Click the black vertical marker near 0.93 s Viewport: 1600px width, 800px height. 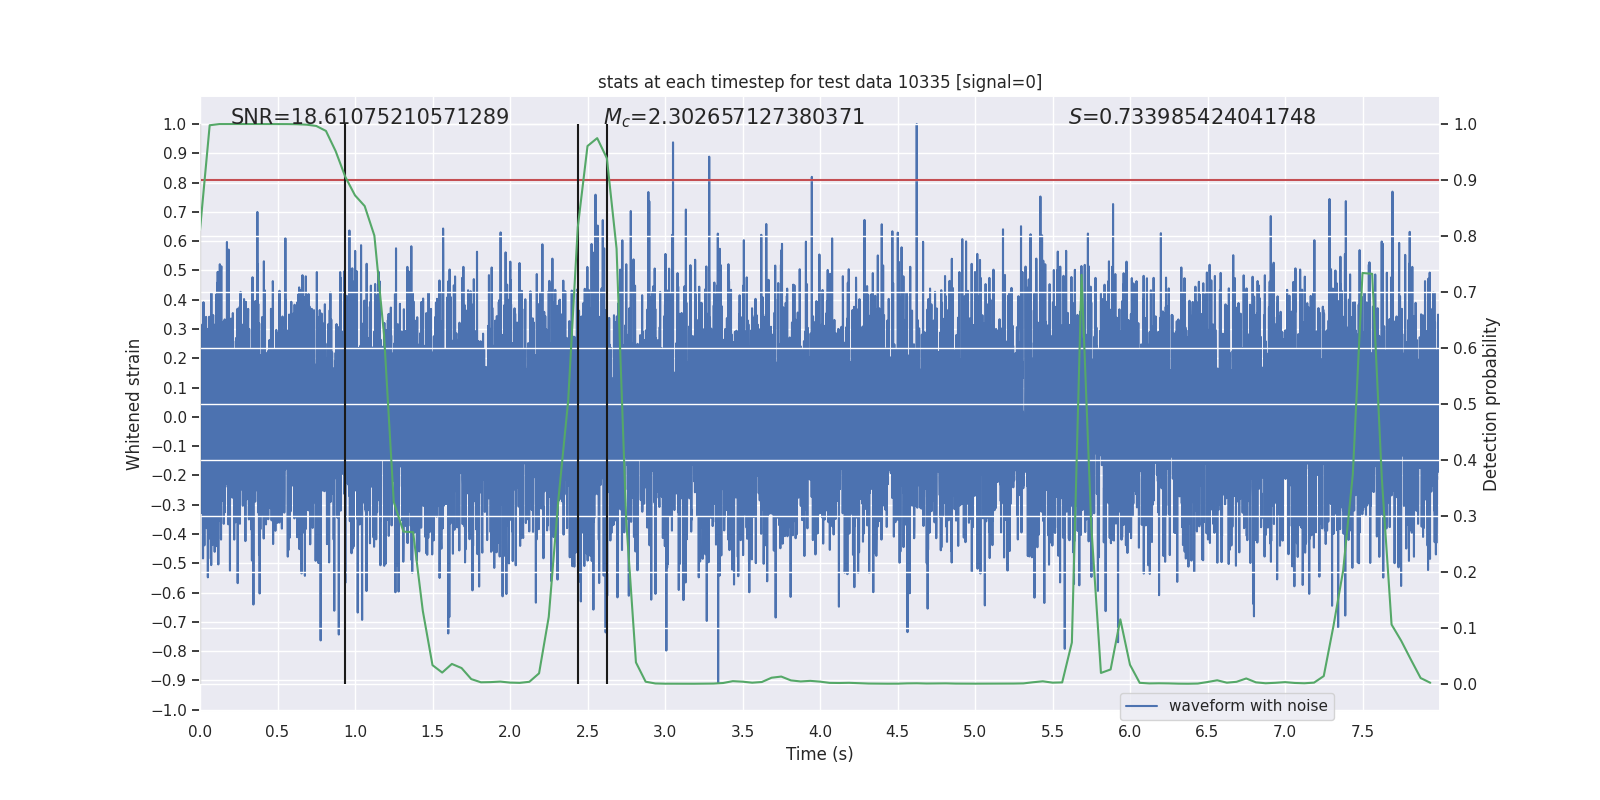(345, 404)
